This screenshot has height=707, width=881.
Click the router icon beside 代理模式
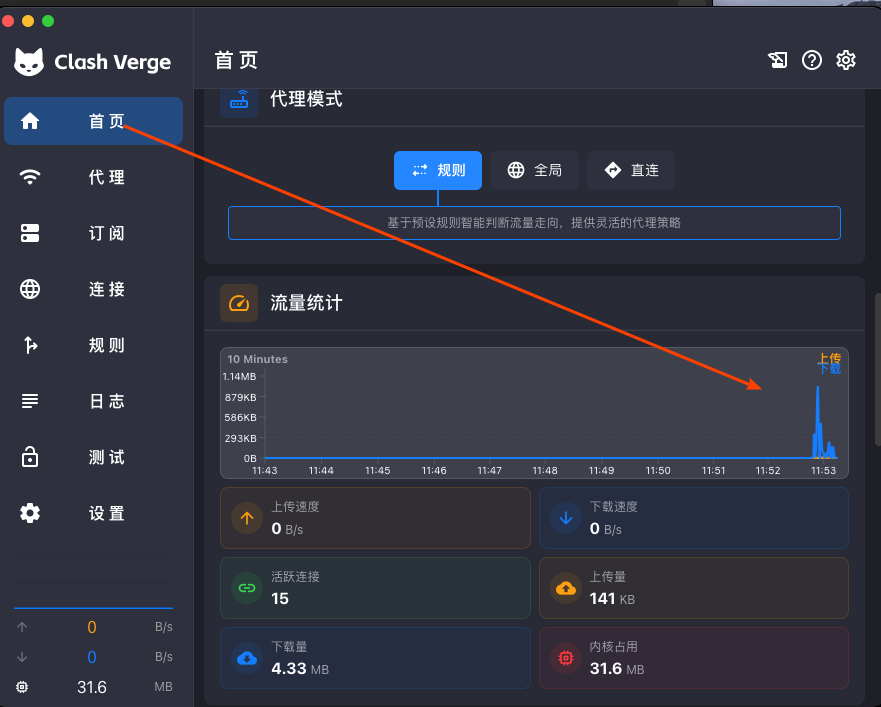click(239, 100)
